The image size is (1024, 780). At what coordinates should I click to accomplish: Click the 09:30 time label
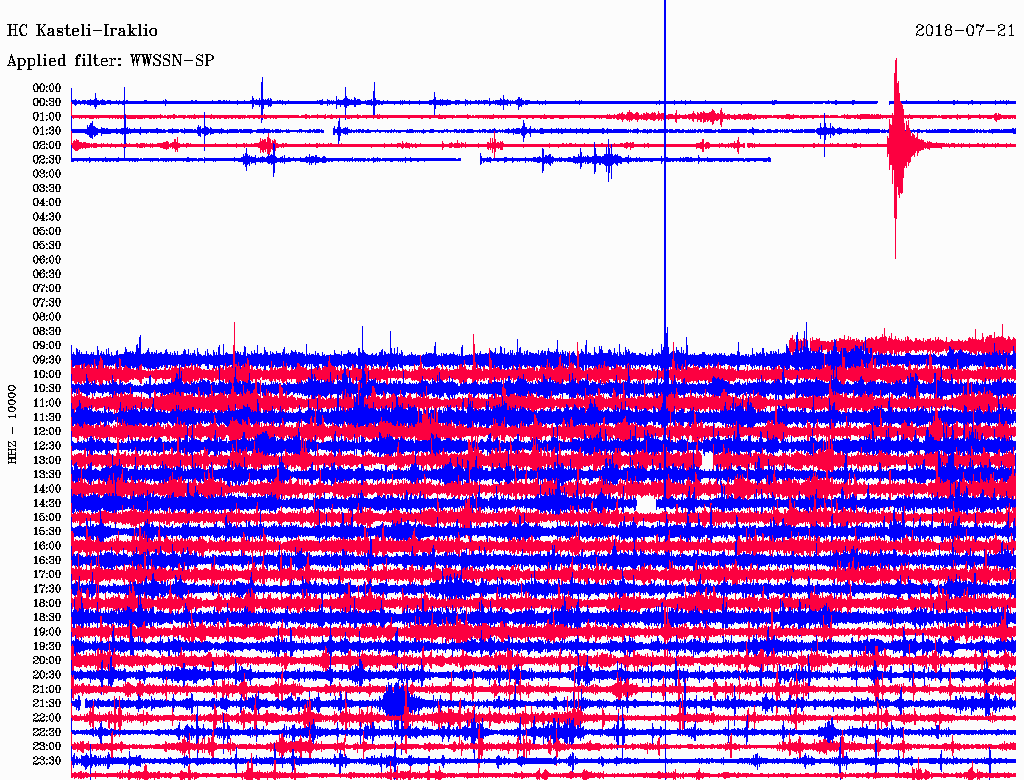[x=47, y=360]
